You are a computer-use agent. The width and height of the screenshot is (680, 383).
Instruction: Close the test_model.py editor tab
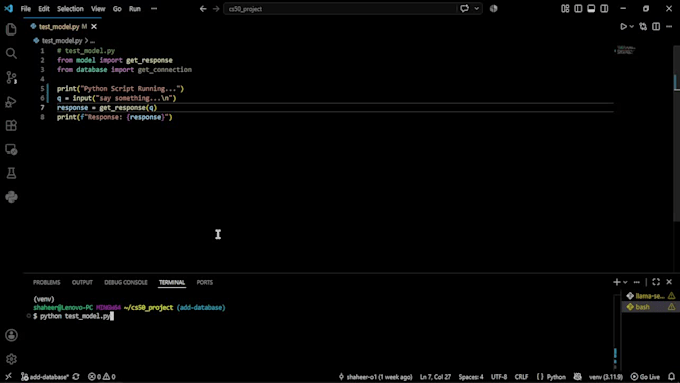(x=94, y=27)
